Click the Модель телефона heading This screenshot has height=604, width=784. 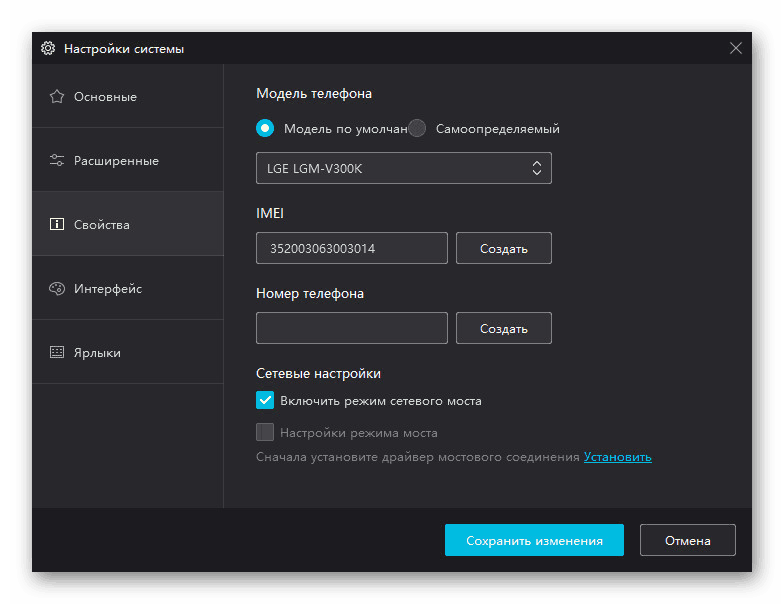[x=314, y=94]
